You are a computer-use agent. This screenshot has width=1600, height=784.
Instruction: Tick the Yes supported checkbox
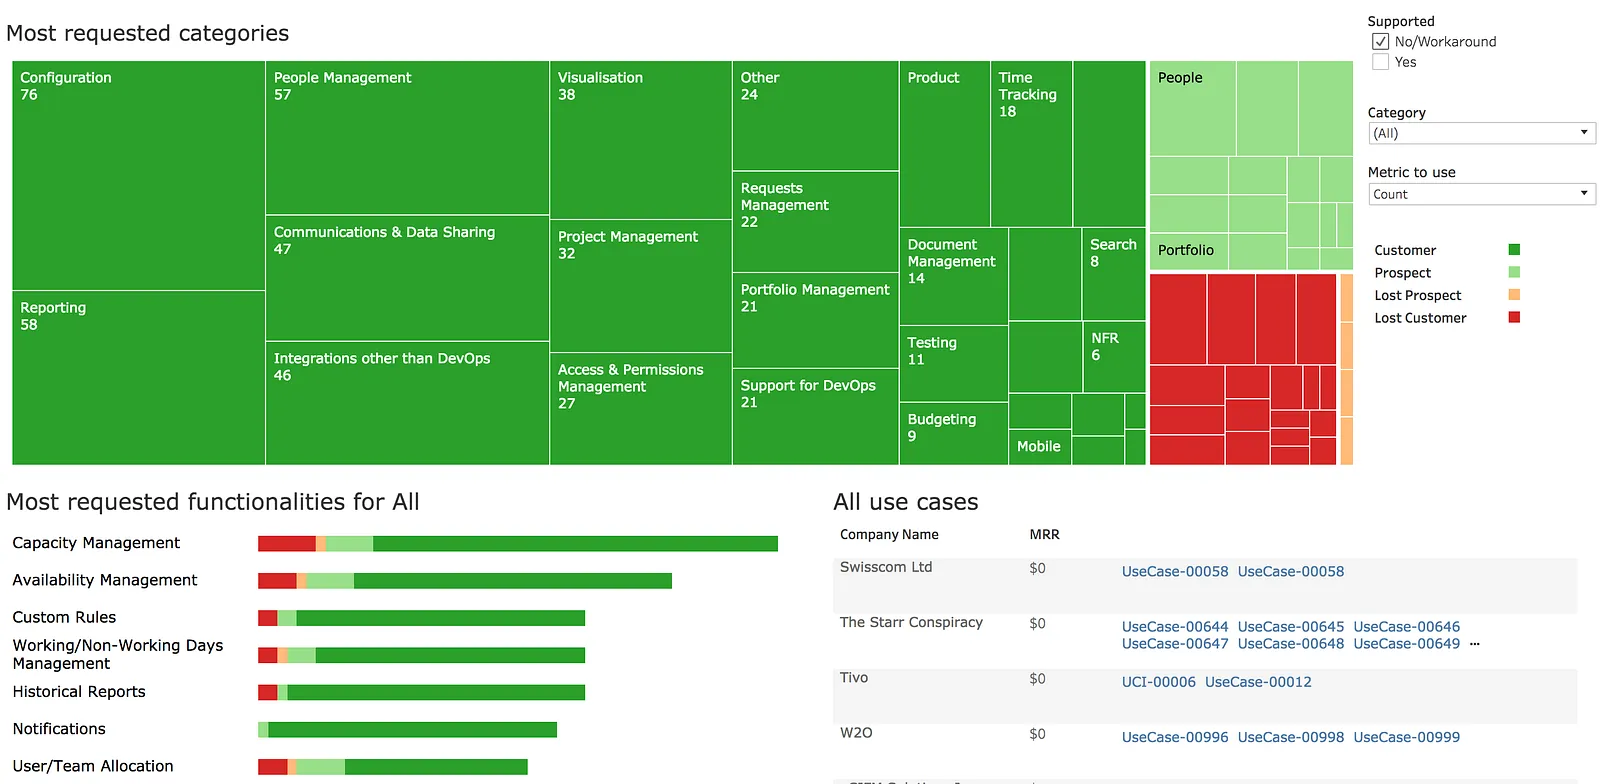pyautogui.click(x=1380, y=62)
